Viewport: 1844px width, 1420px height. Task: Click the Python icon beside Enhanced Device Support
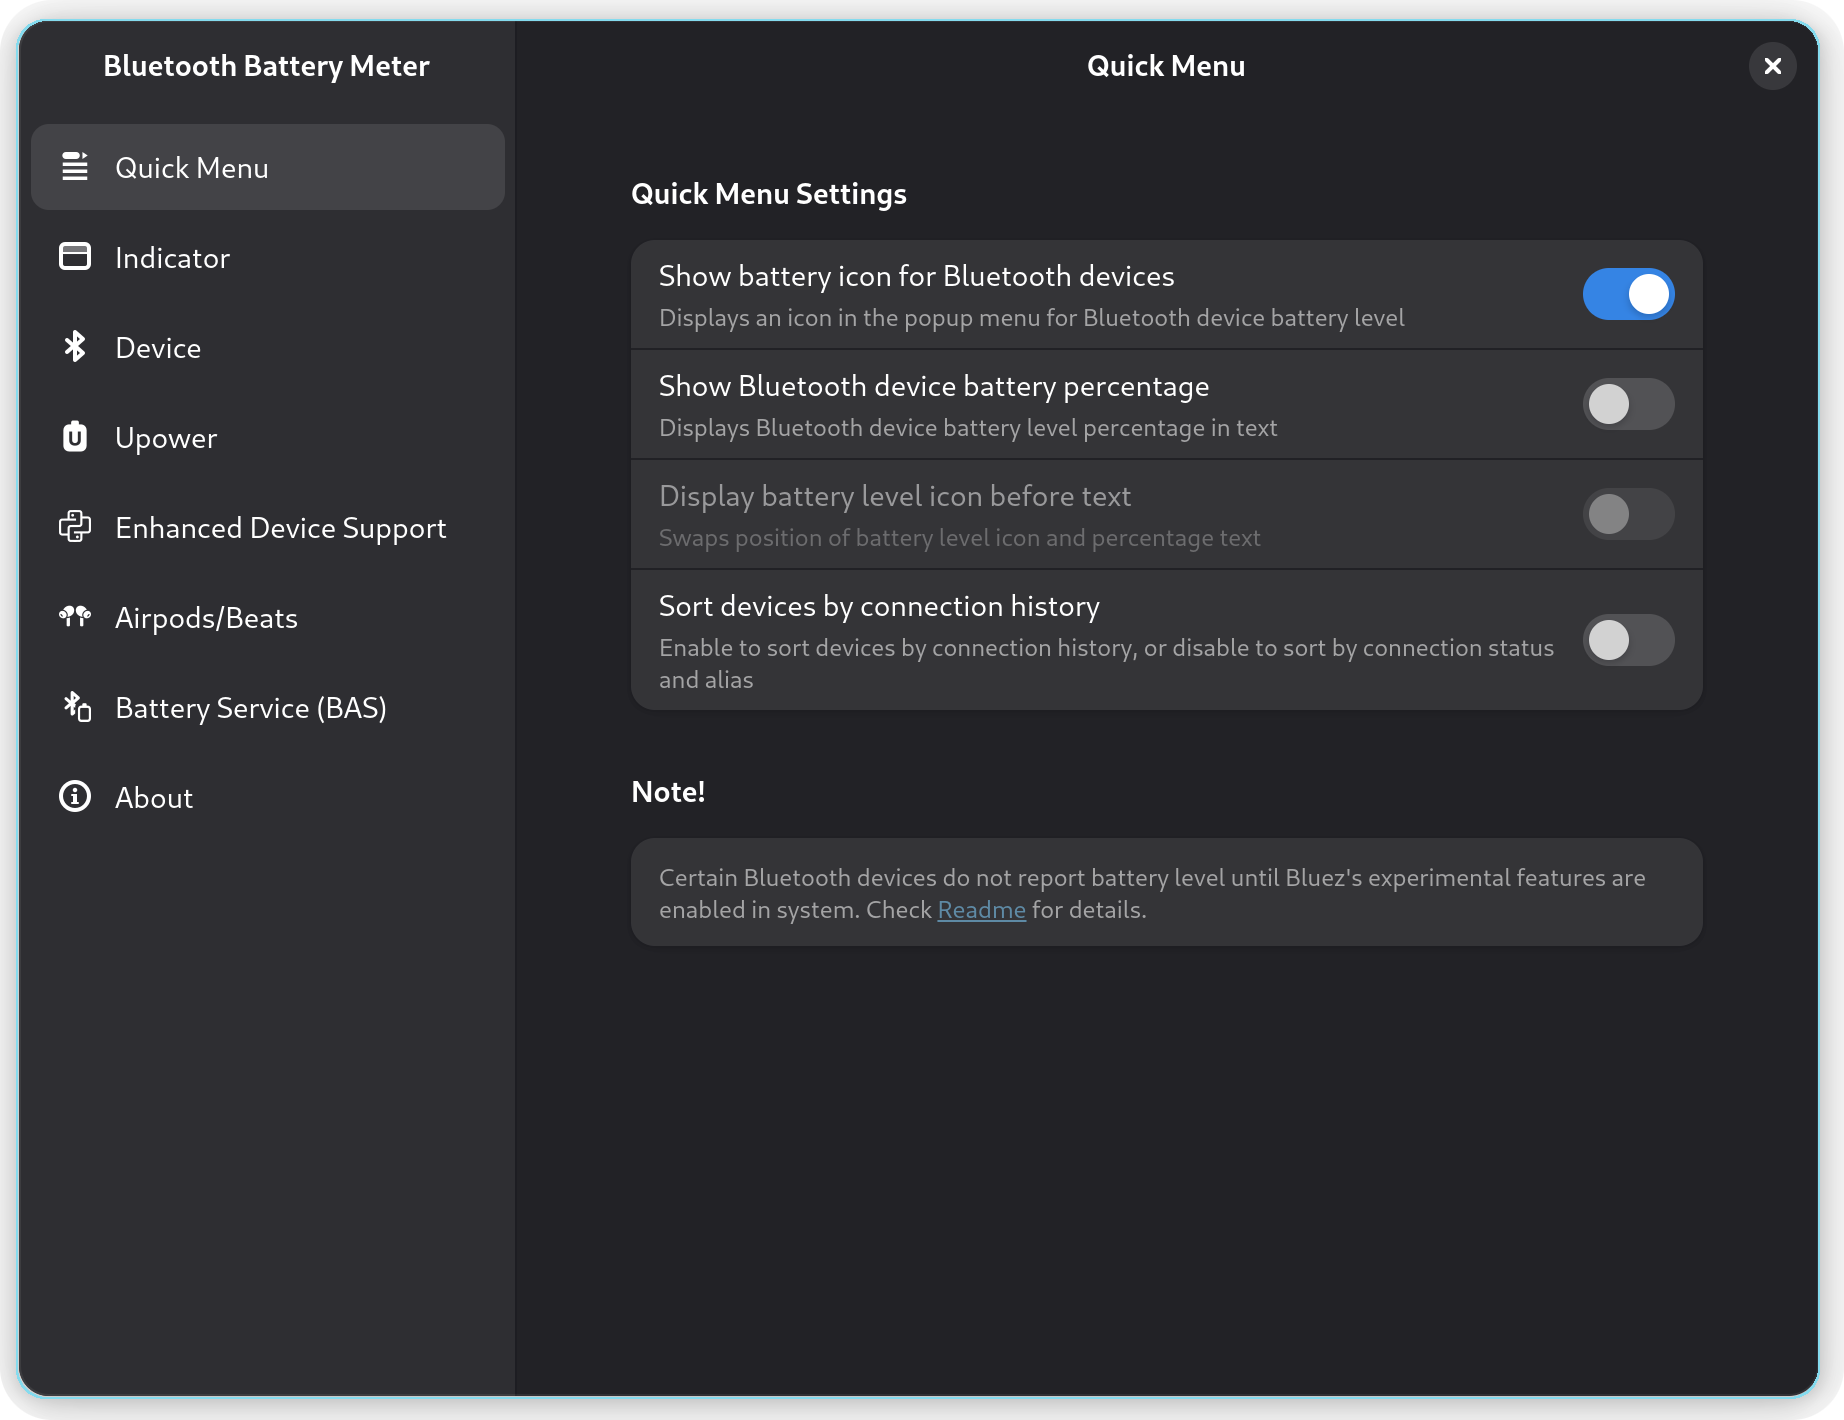75,527
